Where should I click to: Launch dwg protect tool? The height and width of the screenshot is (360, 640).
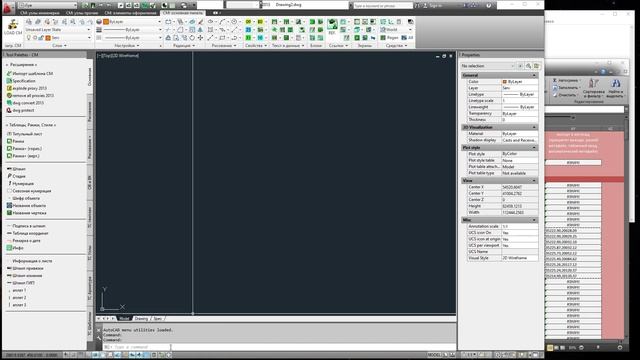[20, 110]
